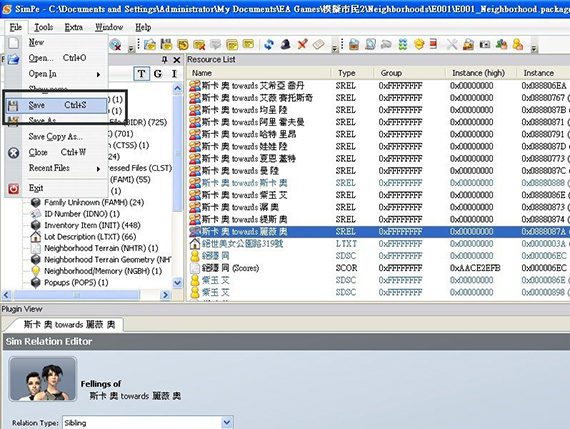Click the blue refresh arrows toolbar icon
Screen dimensions: 570x429
tap(269, 45)
